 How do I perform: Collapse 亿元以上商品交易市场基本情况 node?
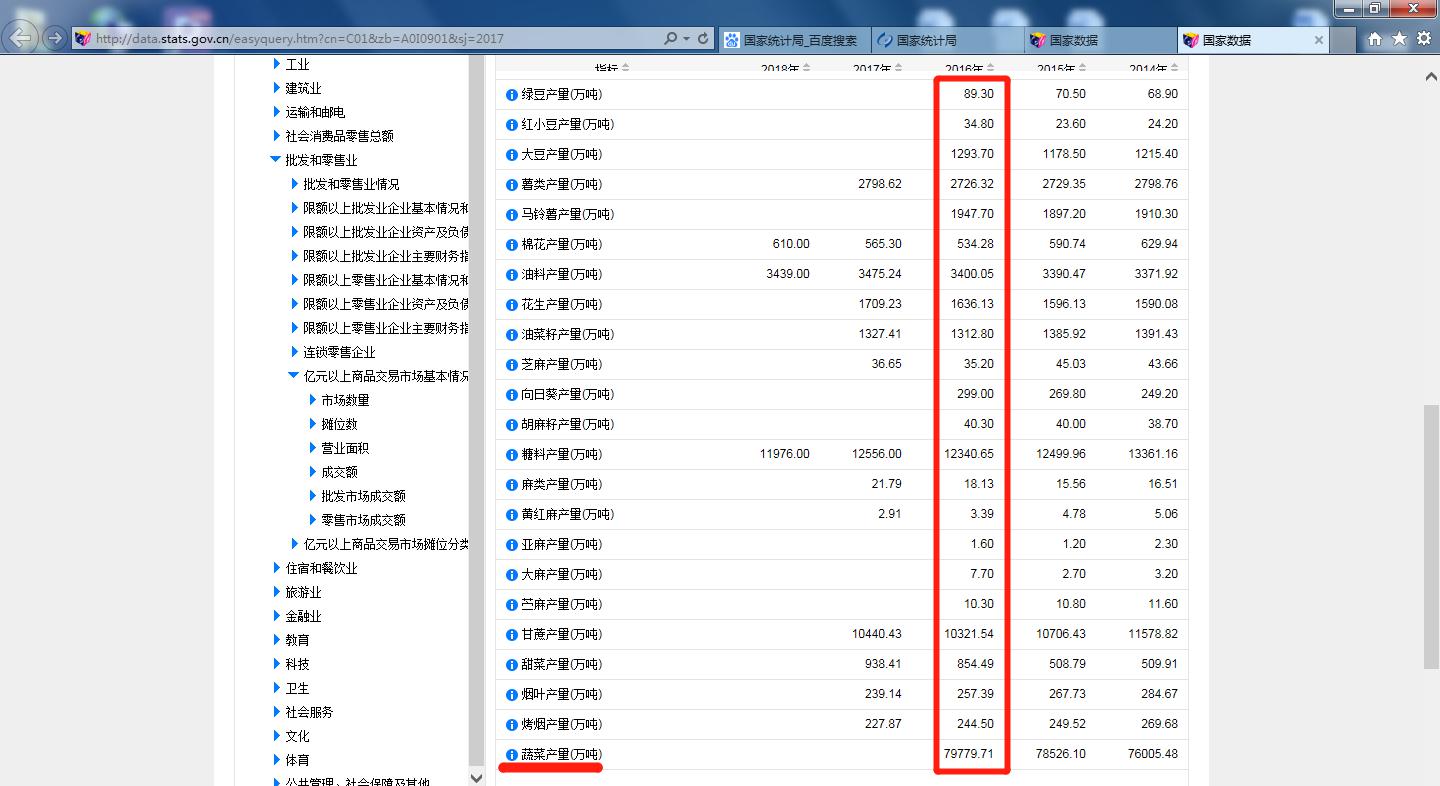click(x=293, y=376)
